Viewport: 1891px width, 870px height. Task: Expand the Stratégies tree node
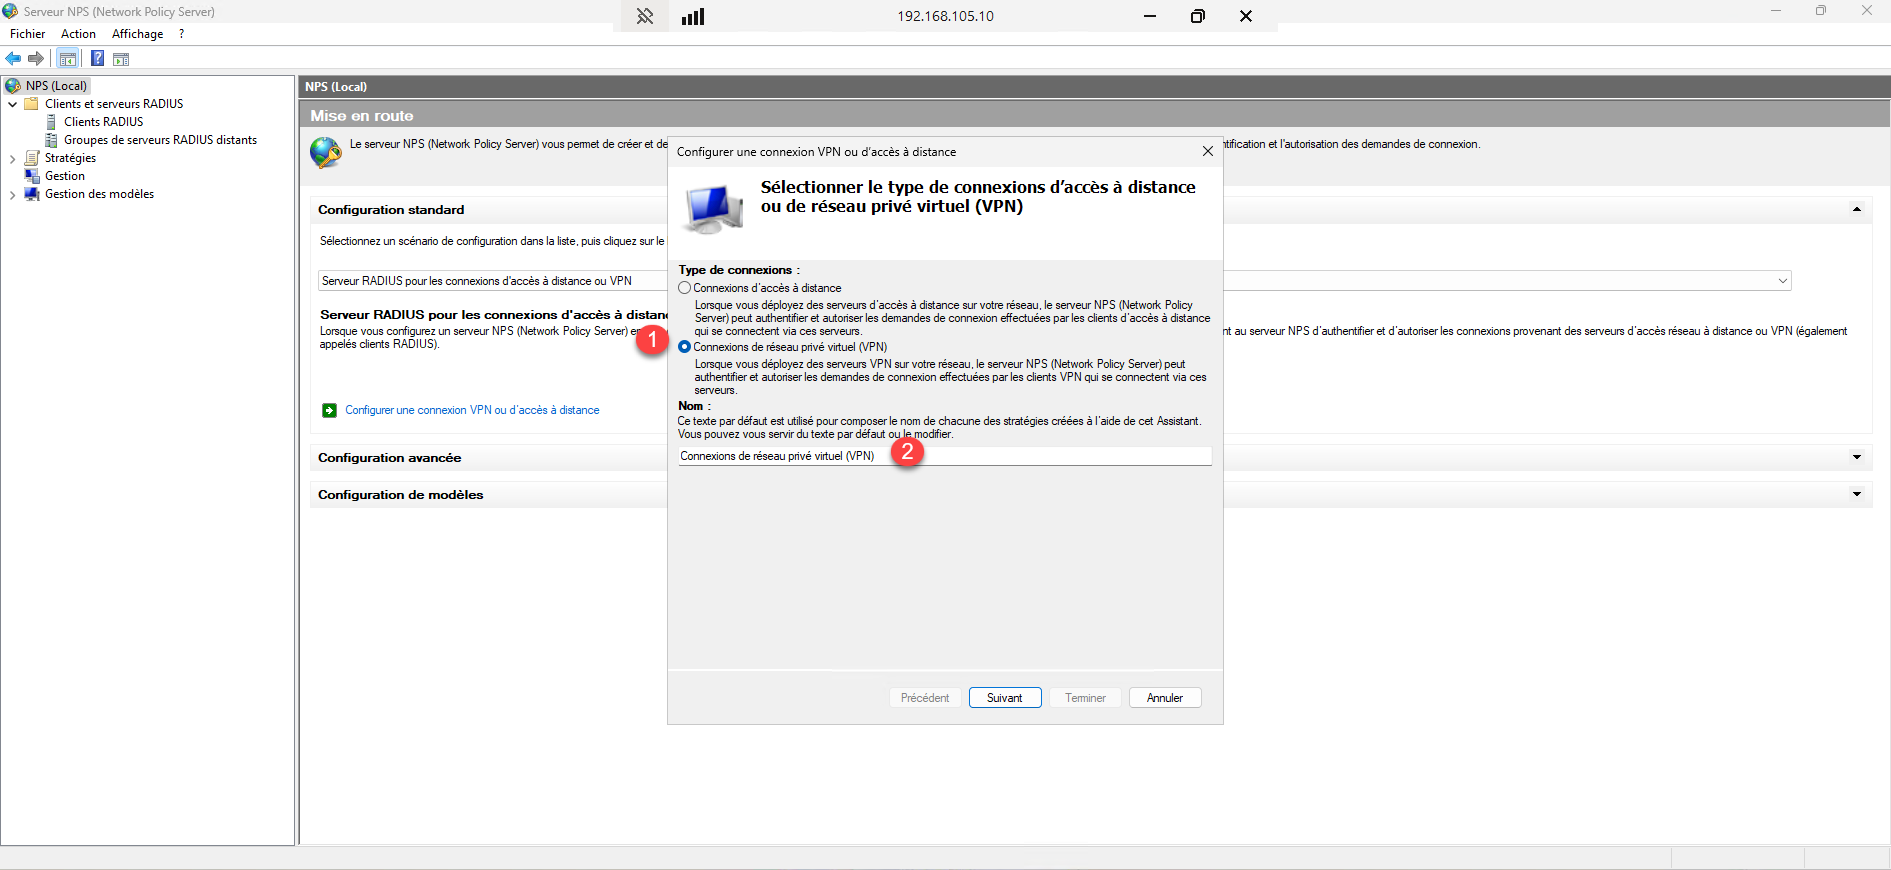[12, 159]
